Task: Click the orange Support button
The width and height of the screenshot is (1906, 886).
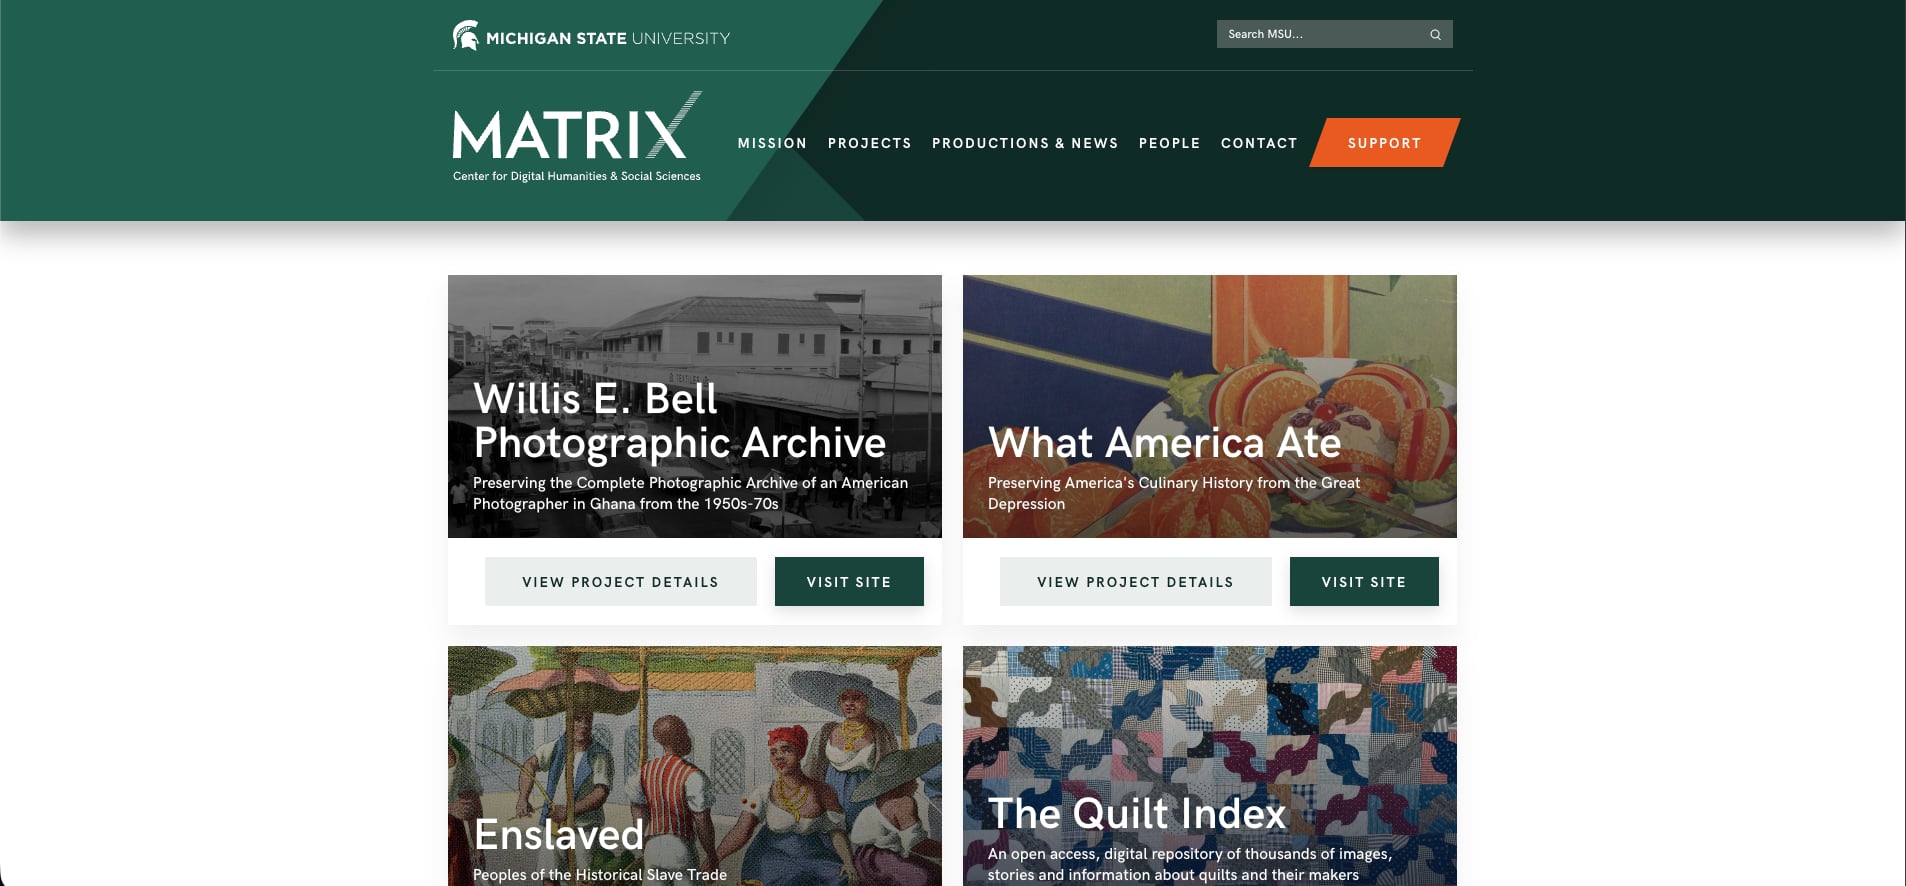Action: click(x=1384, y=143)
